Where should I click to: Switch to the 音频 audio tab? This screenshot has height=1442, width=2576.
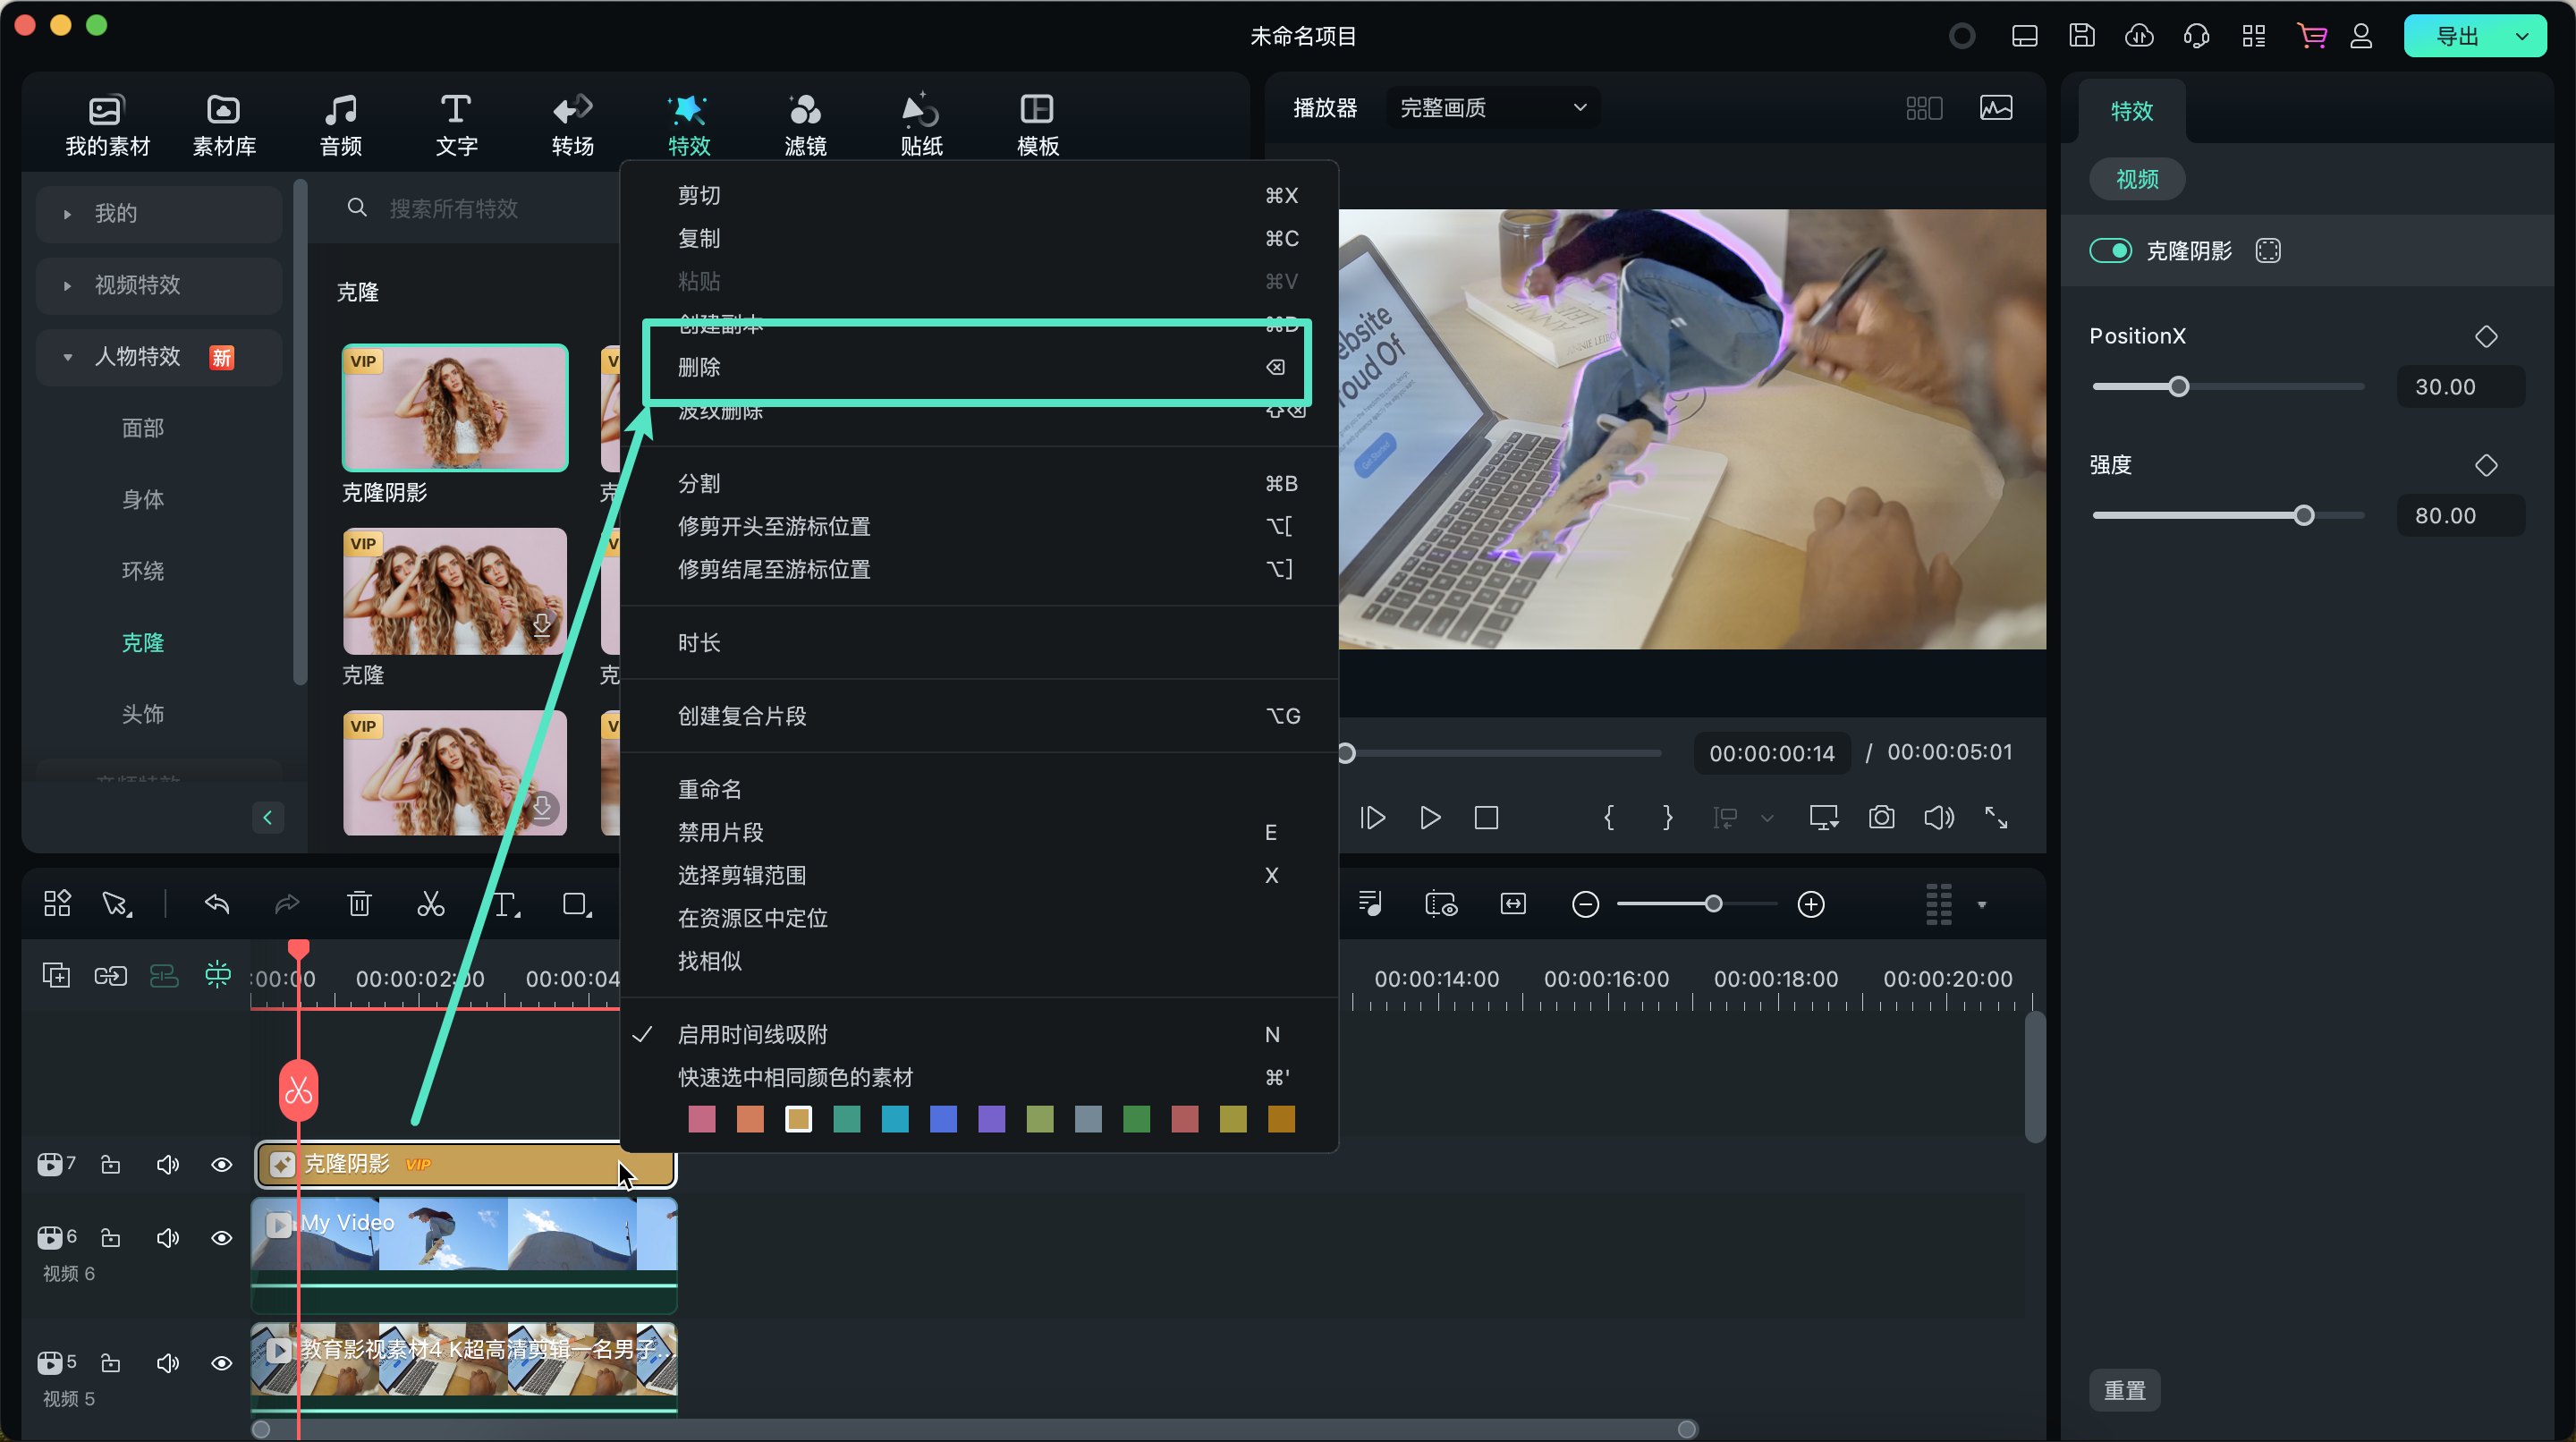click(x=340, y=125)
